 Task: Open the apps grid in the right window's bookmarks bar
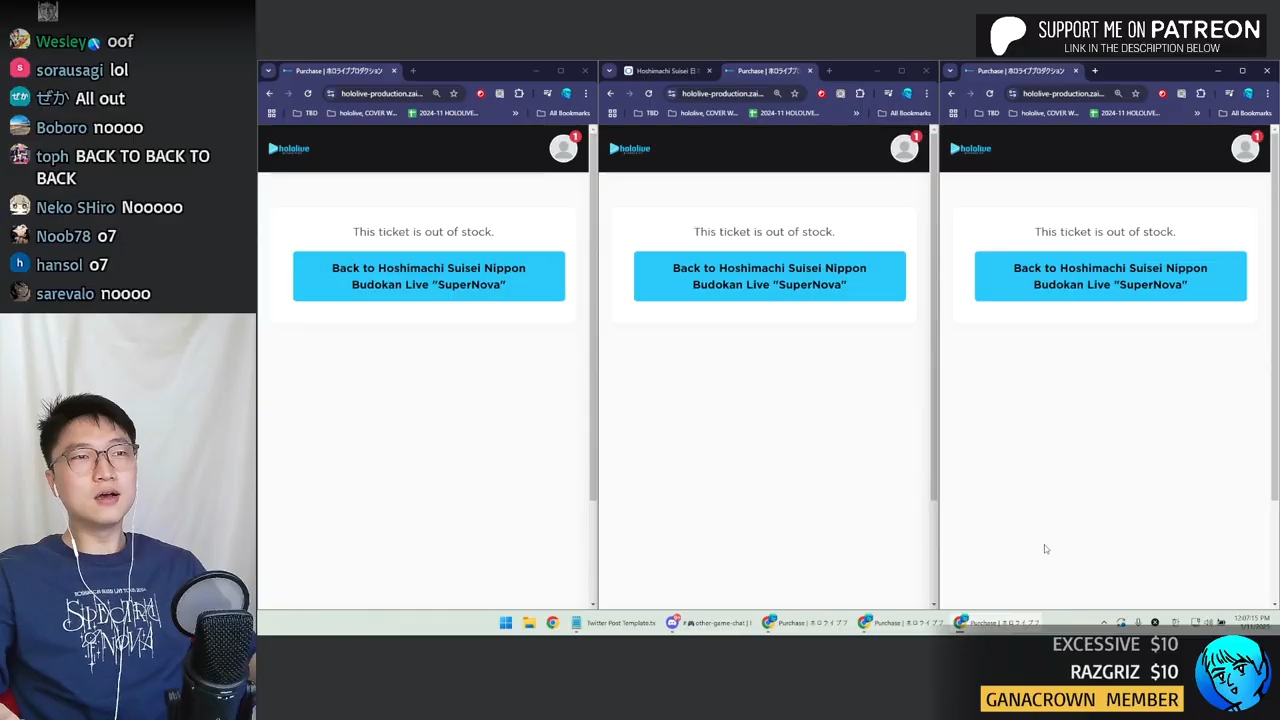954,113
